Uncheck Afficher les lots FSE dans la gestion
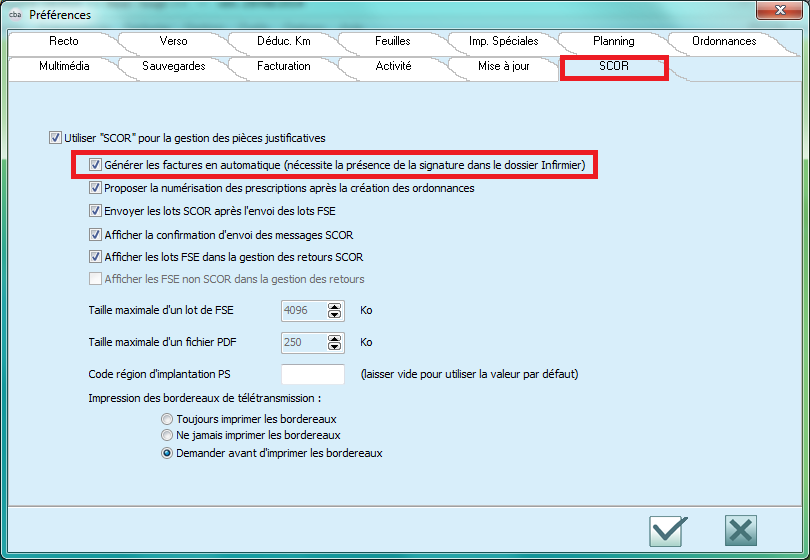Viewport: 810px width, 560px height. pos(95,257)
